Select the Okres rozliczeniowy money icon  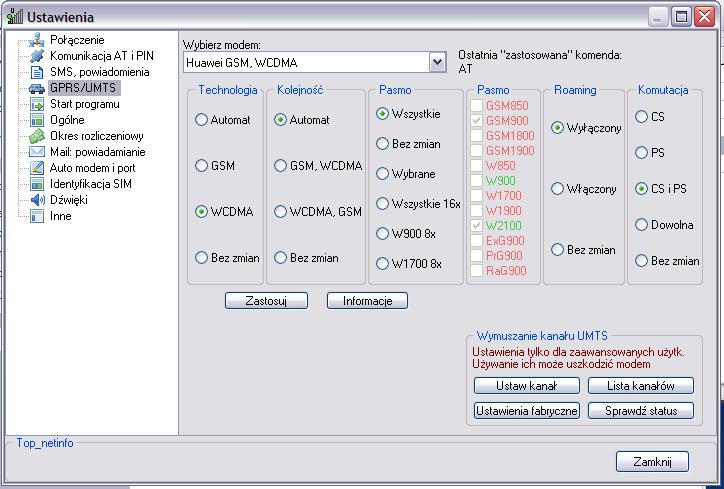coord(37,136)
